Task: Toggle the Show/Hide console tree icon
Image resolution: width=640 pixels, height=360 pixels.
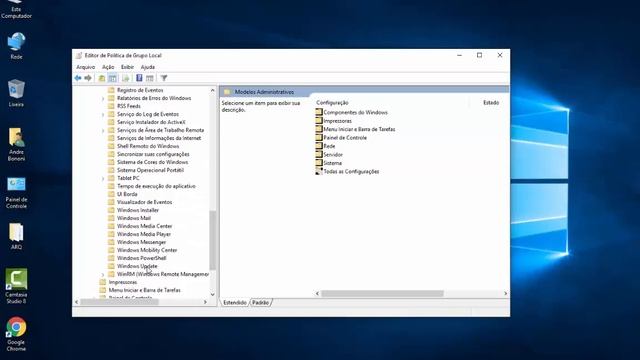Action: 112,78
